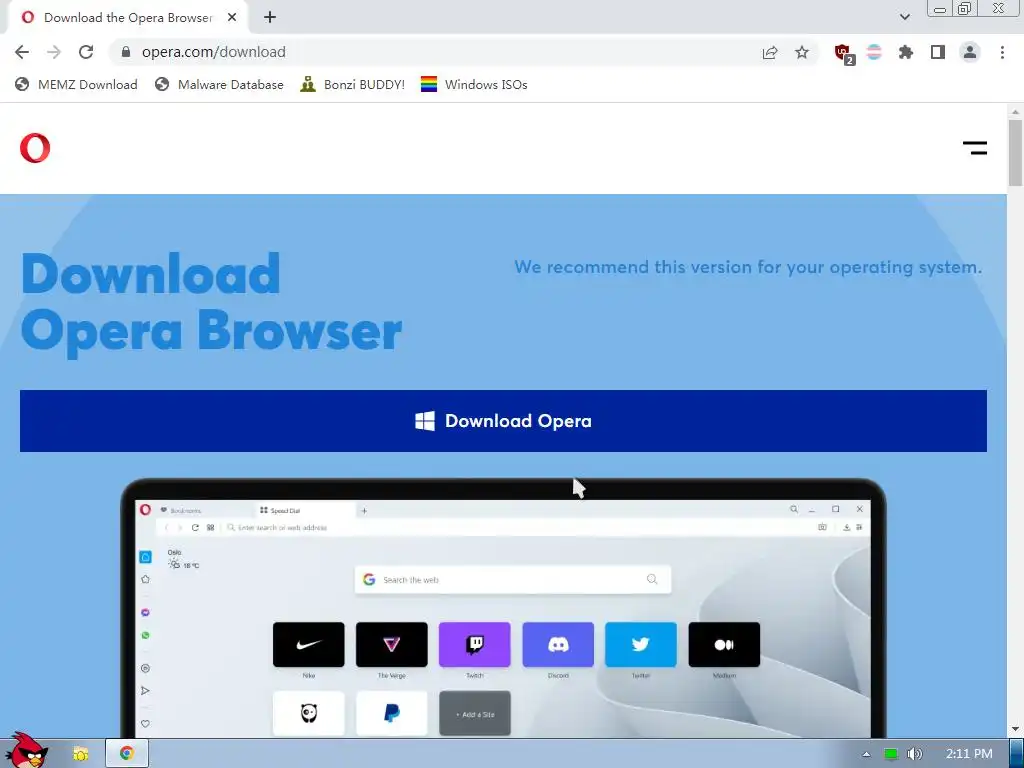The width and height of the screenshot is (1024, 768).
Task: Click the Twitter speed dial tile
Action: tap(641, 645)
